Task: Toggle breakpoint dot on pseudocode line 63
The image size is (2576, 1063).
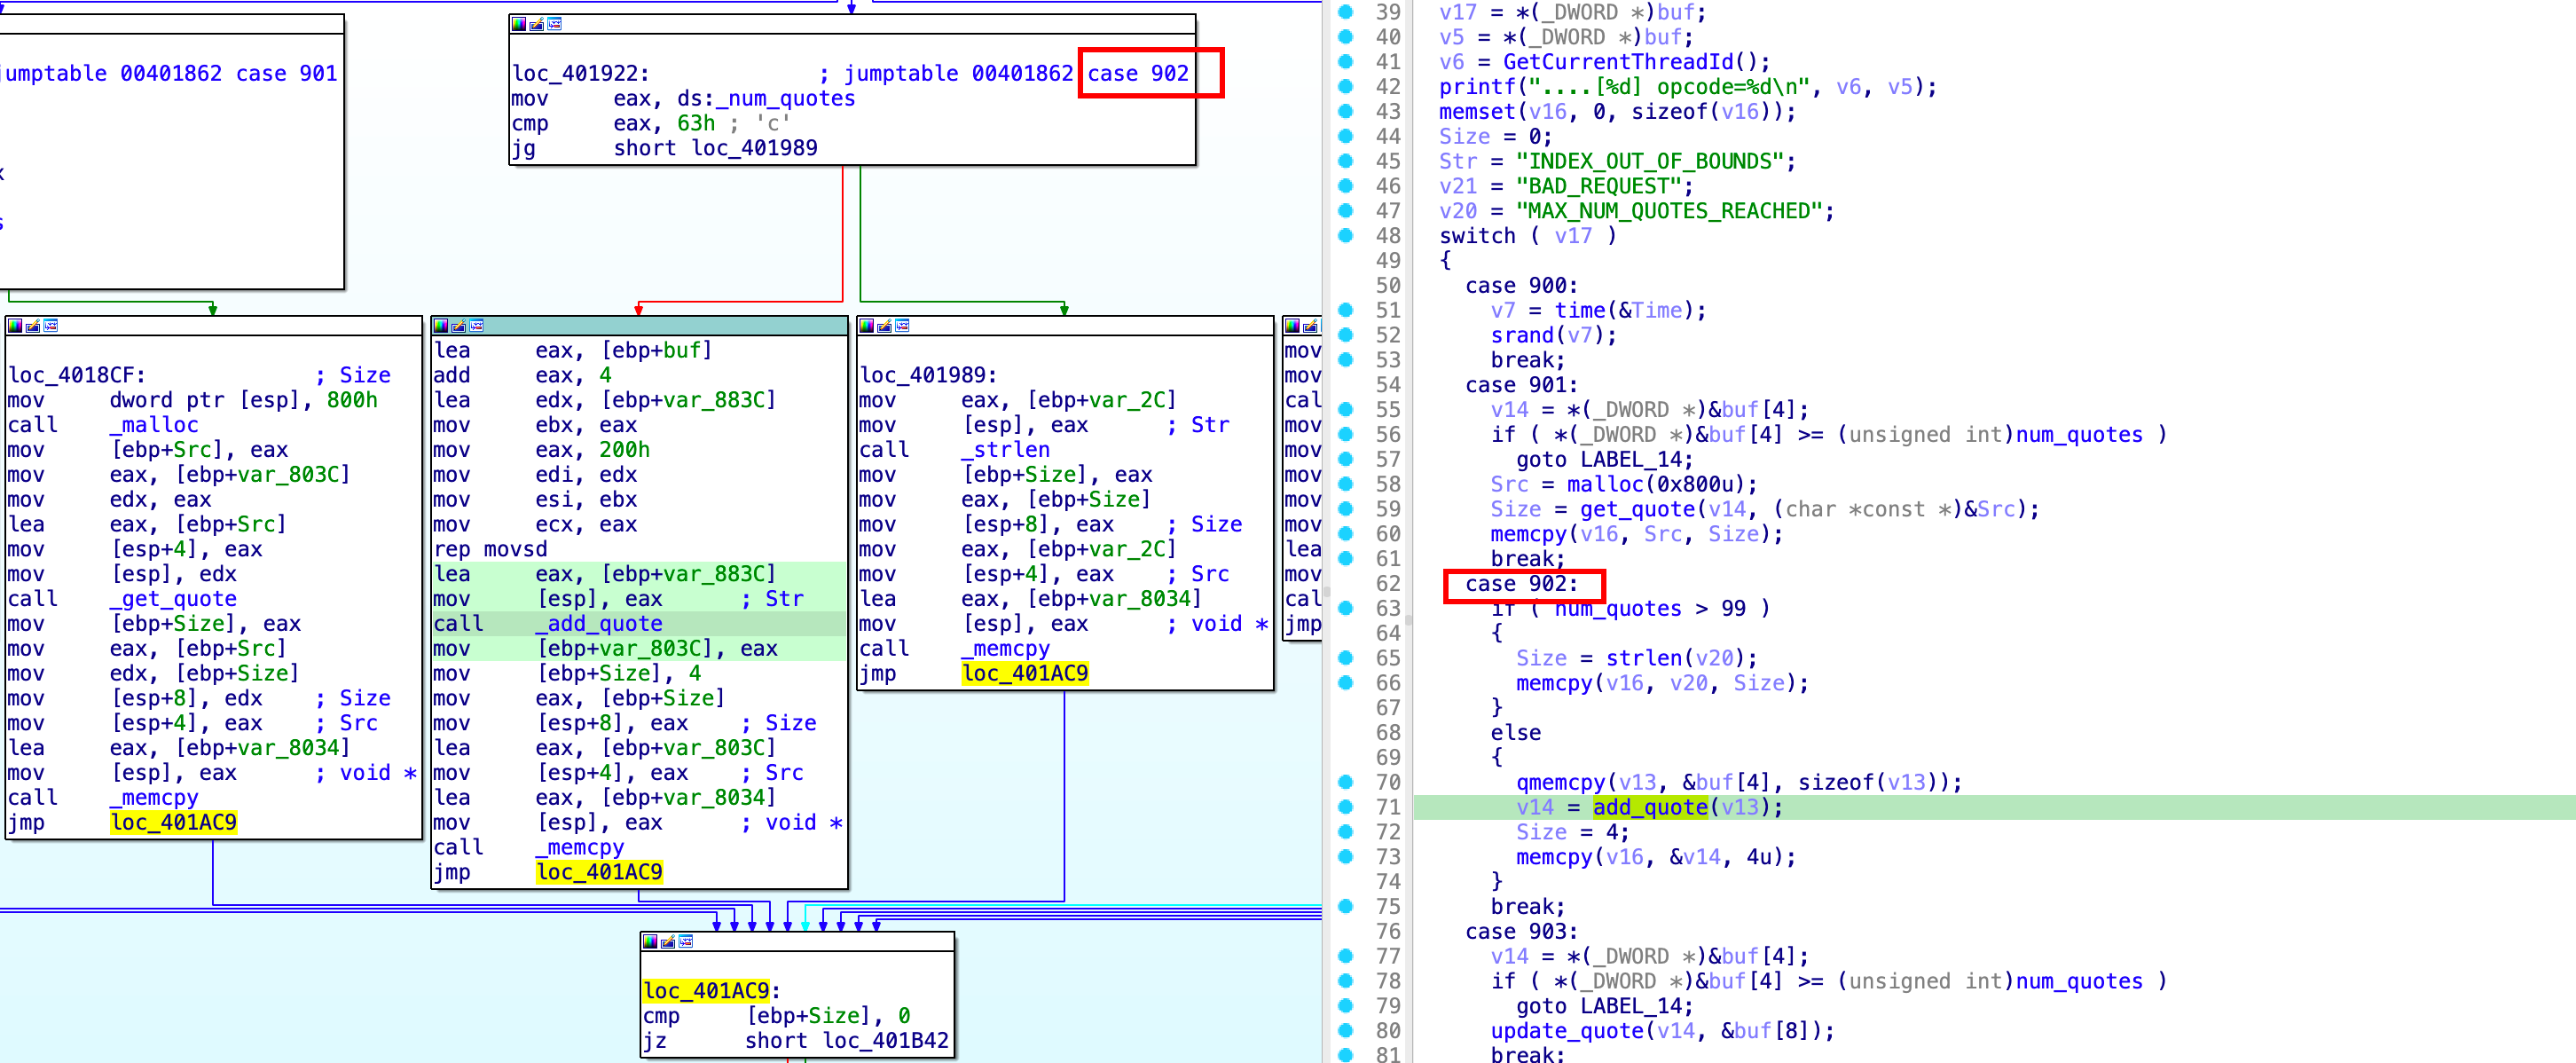Action: click(1346, 608)
